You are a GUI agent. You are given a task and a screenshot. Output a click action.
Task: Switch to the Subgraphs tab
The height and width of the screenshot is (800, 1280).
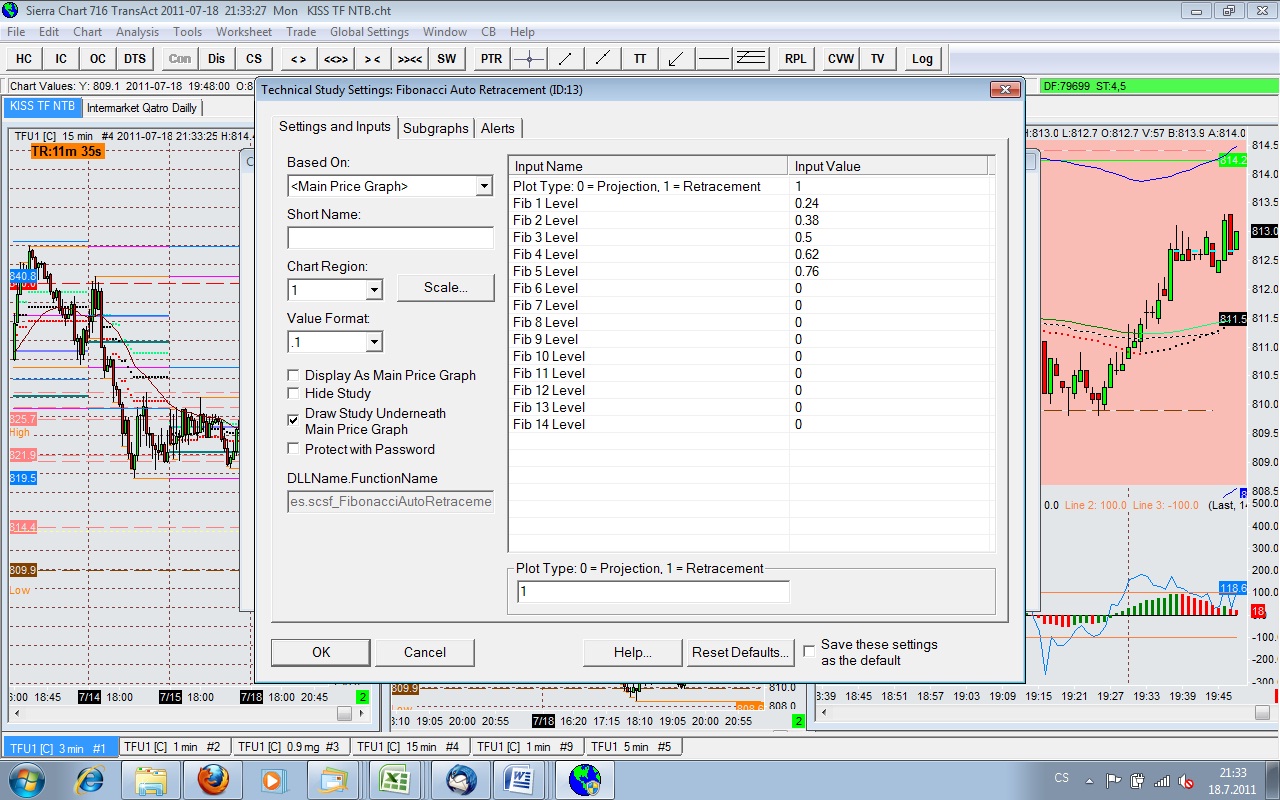coord(436,128)
